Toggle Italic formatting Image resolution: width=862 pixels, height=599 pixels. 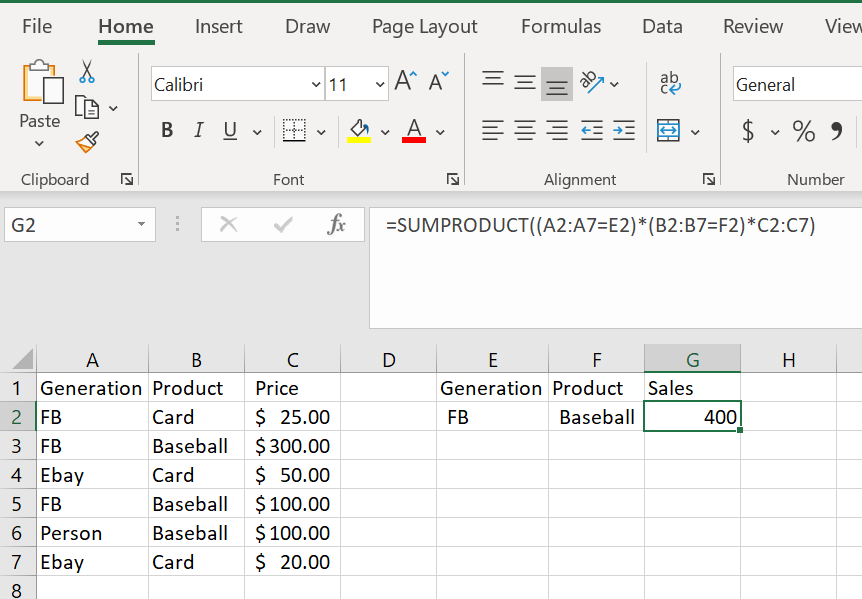pyautogui.click(x=198, y=130)
